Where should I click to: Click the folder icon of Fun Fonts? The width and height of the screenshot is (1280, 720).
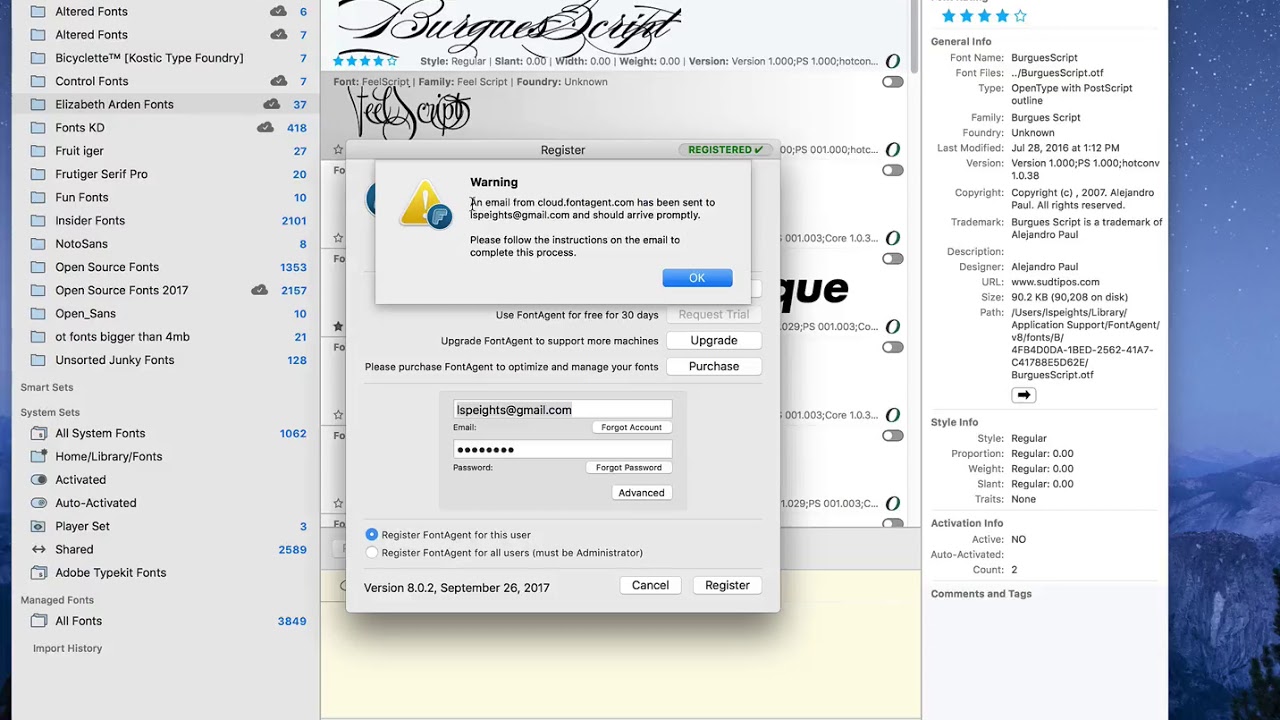(x=38, y=197)
